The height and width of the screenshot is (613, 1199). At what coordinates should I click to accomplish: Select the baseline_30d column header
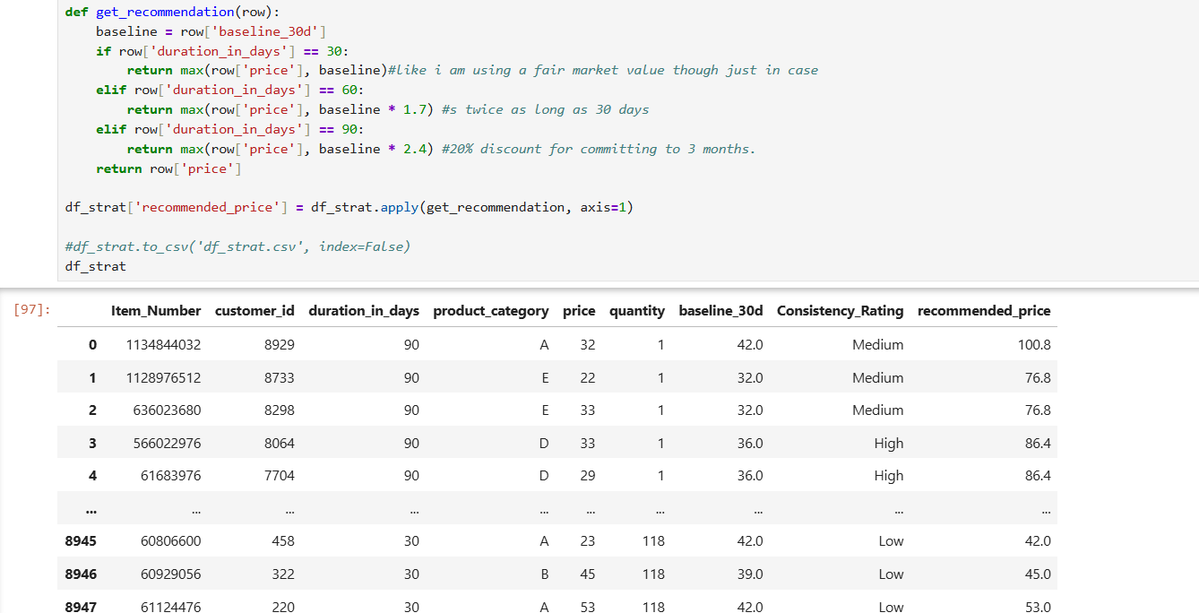tap(720, 311)
